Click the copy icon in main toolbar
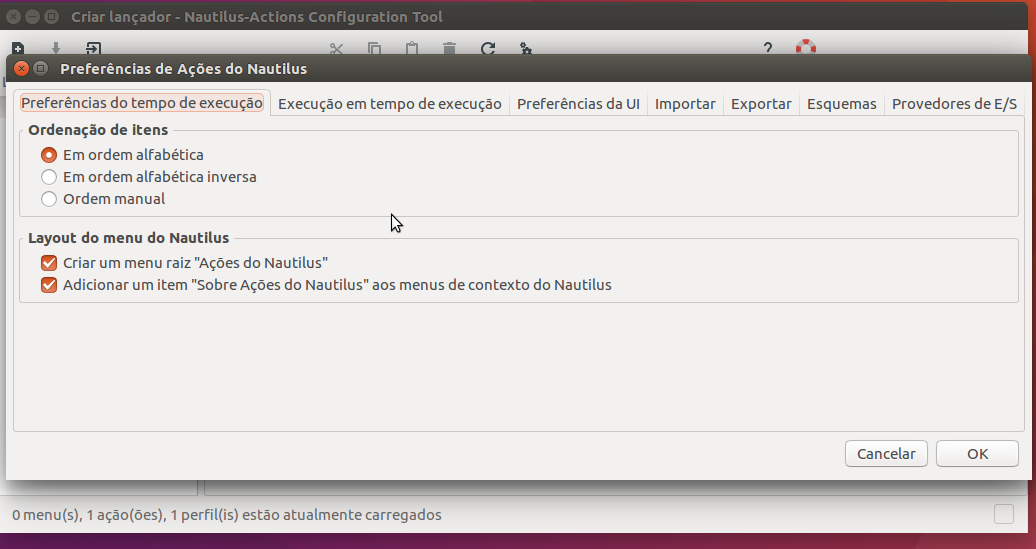This screenshot has height=549, width=1036. coord(374,48)
